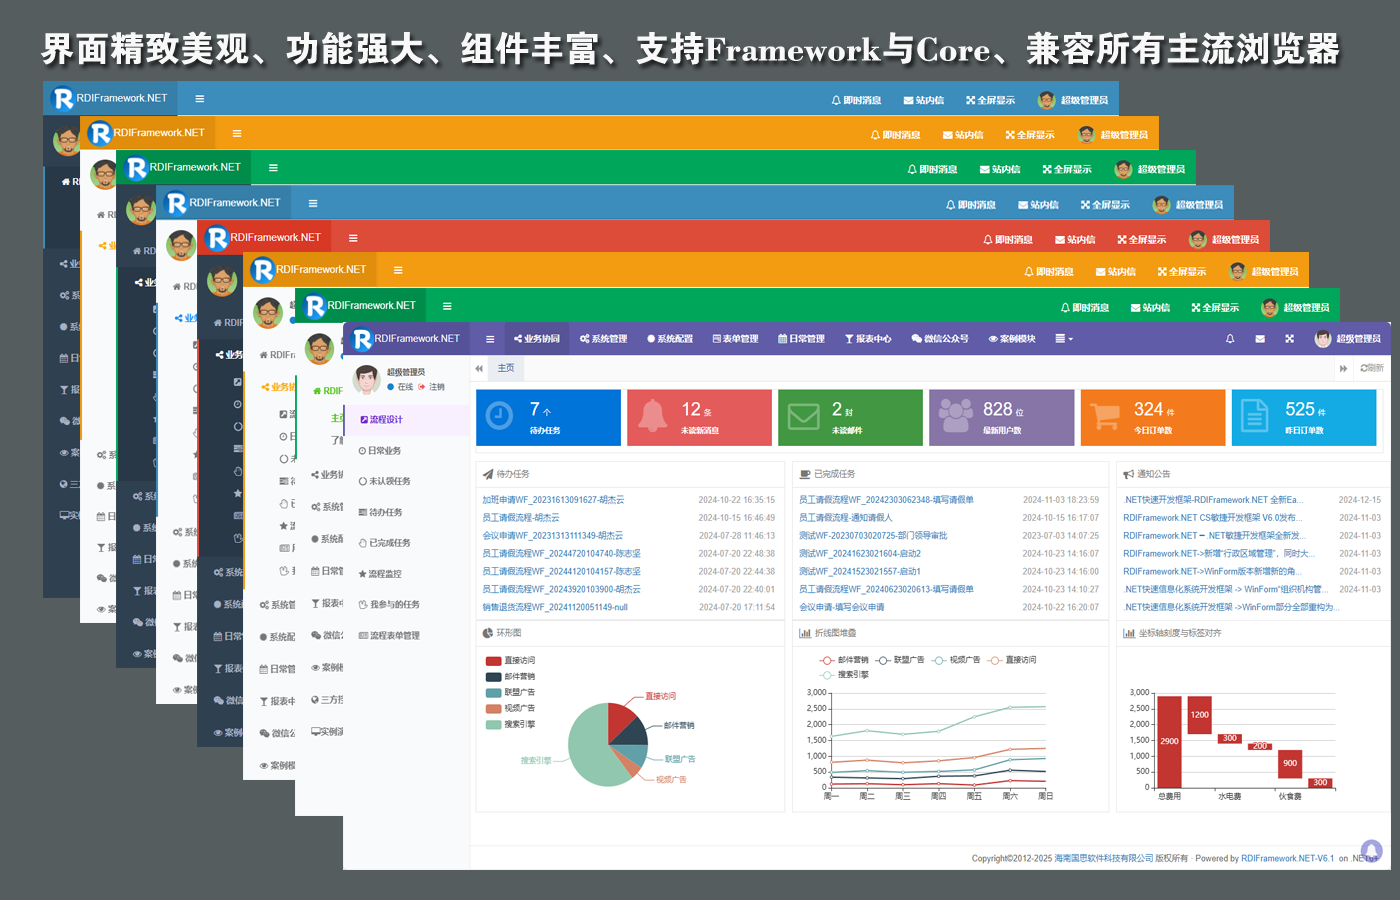Expand the 系统管理 top navigation menu
The height and width of the screenshot is (900, 1400).
[603, 339]
